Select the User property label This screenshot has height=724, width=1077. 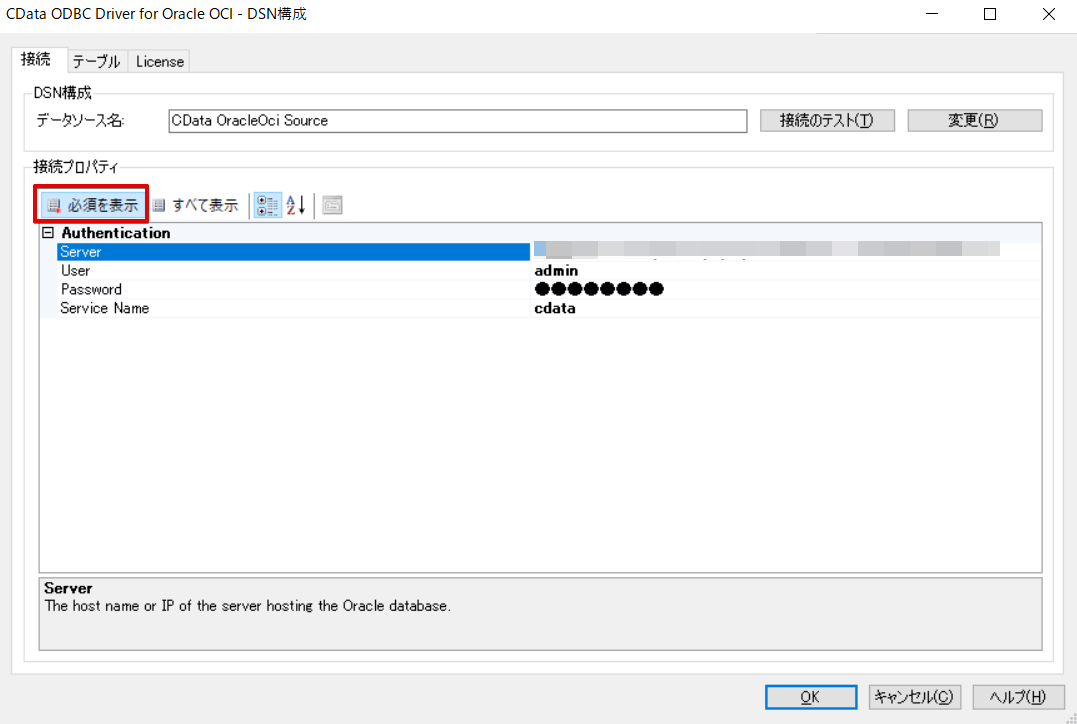click(76, 271)
